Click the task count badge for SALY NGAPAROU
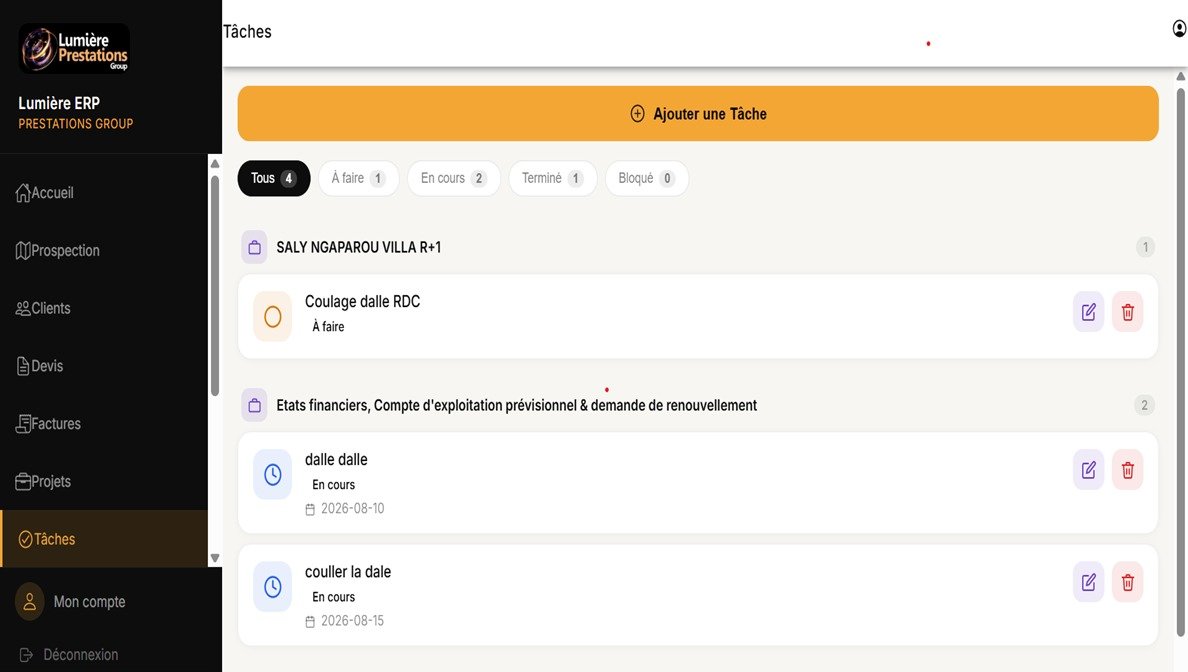The image size is (1188, 672). click(1145, 247)
